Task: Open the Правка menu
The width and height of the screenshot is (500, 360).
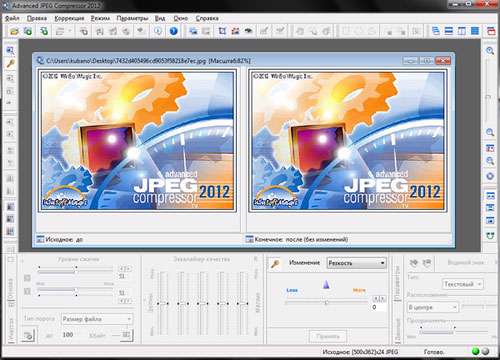Action: [37, 18]
